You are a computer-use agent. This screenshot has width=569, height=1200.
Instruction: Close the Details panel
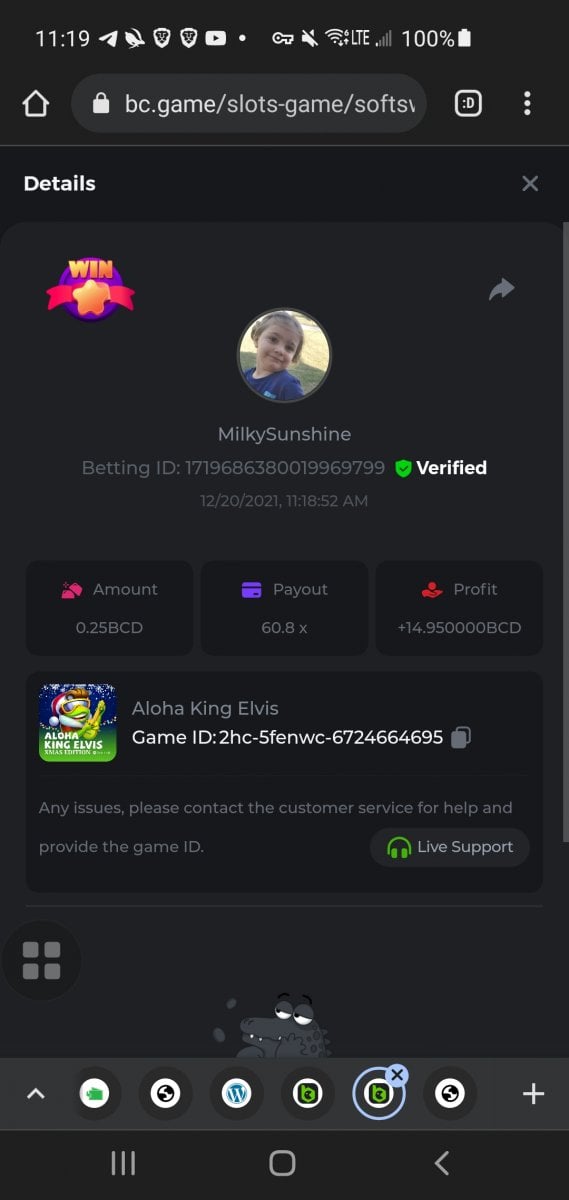tap(530, 183)
